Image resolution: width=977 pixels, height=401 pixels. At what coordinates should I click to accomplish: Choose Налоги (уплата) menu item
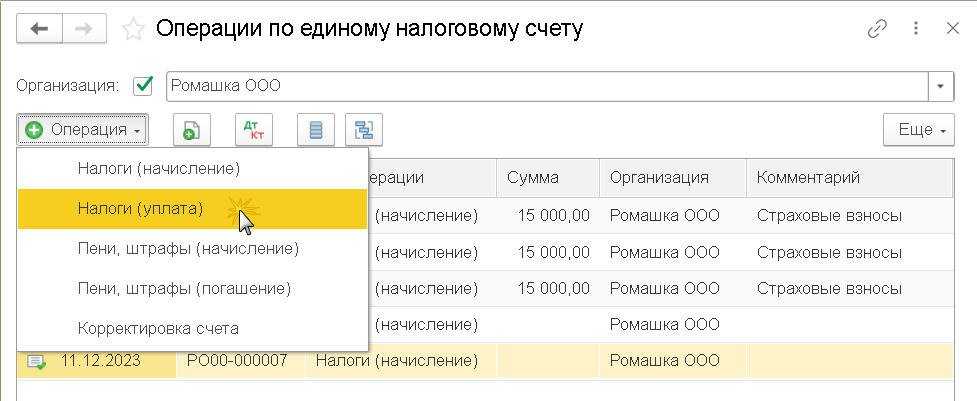tap(140, 209)
